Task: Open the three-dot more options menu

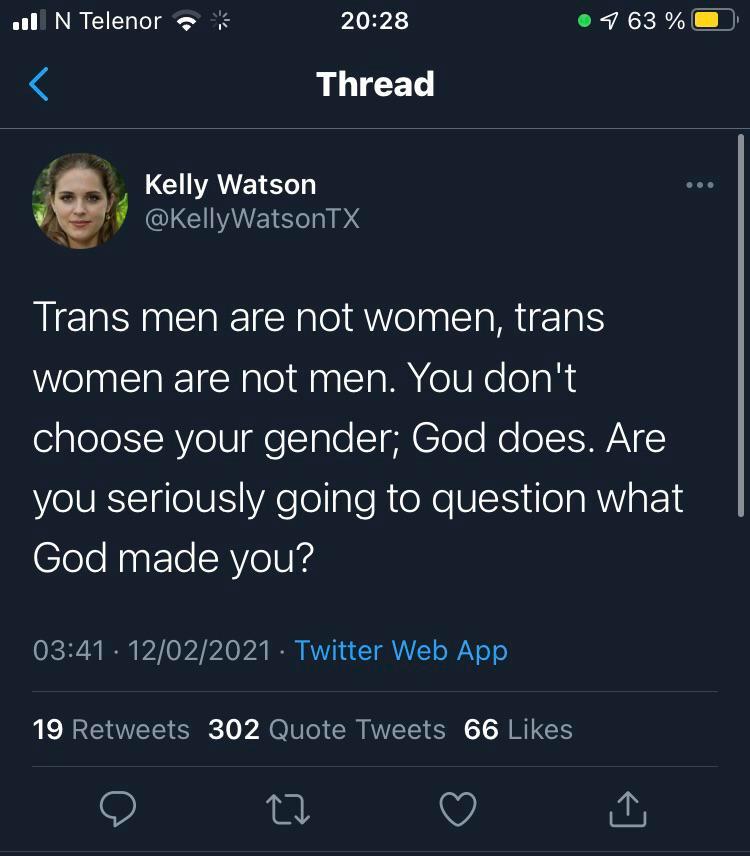Action: [699, 185]
